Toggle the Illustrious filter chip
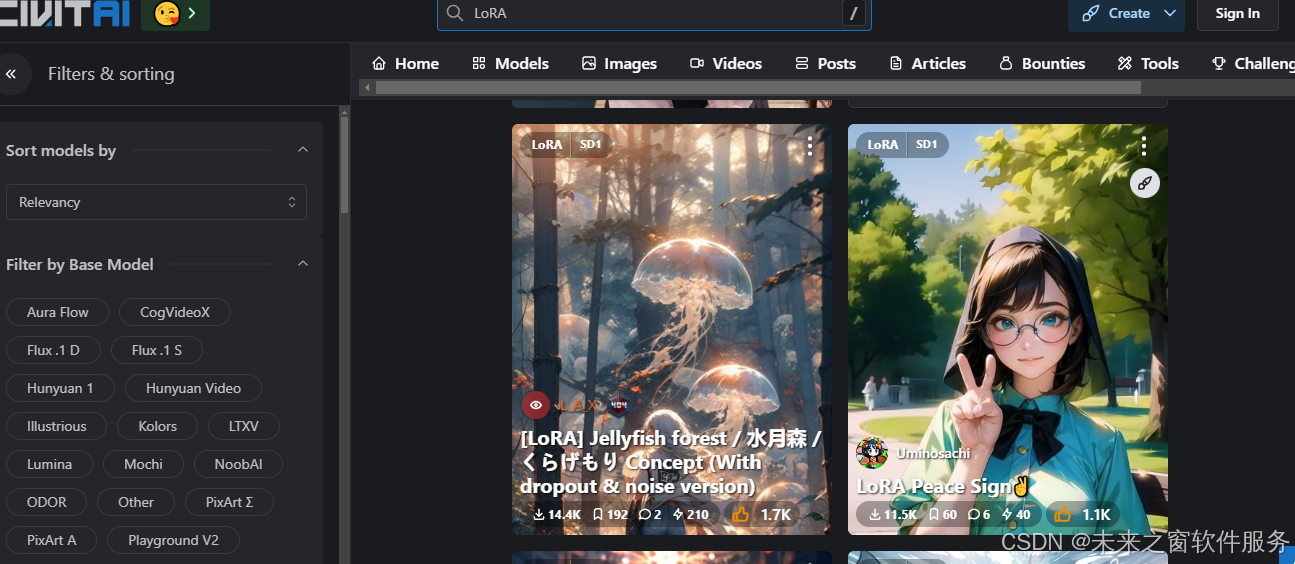The height and width of the screenshot is (564, 1295). 56,426
